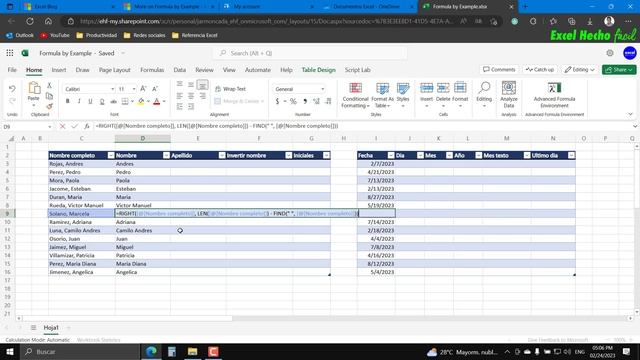Open the Comments pane
The width and height of the screenshot is (640, 360).
tap(499, 70)
